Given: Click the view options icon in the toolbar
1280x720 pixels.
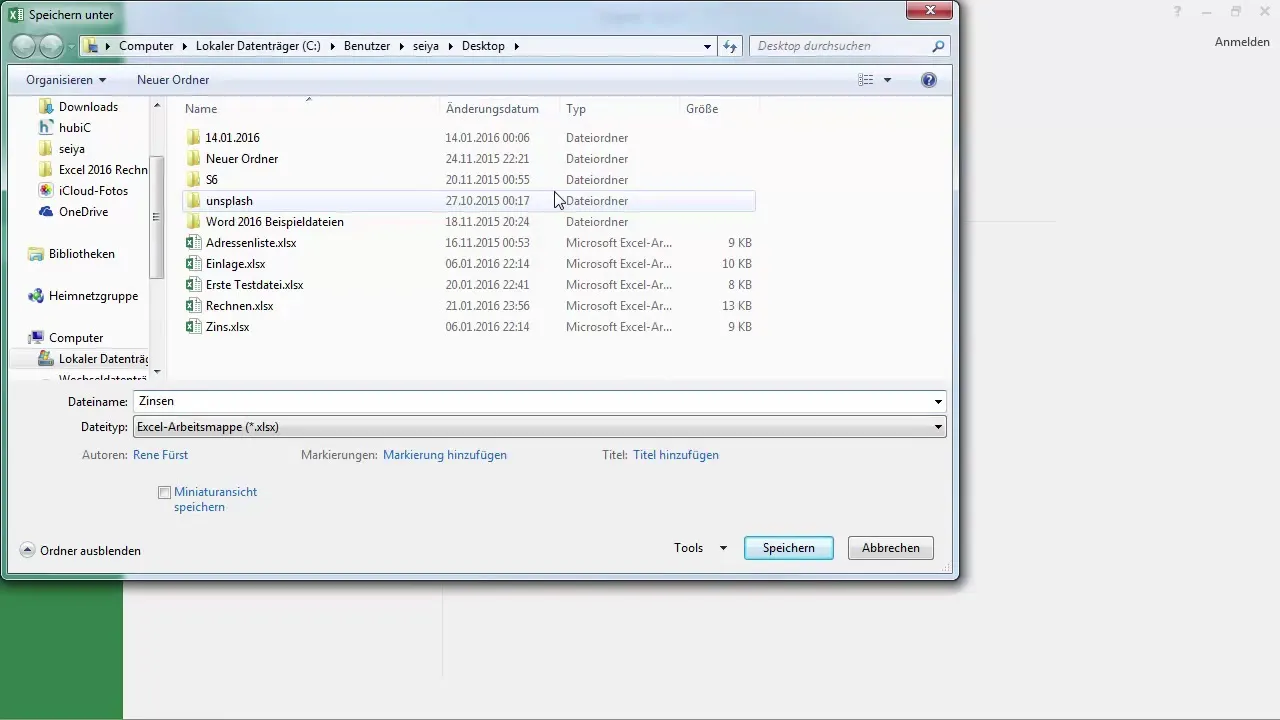Looking at the screenshot, I should point(866,80).
